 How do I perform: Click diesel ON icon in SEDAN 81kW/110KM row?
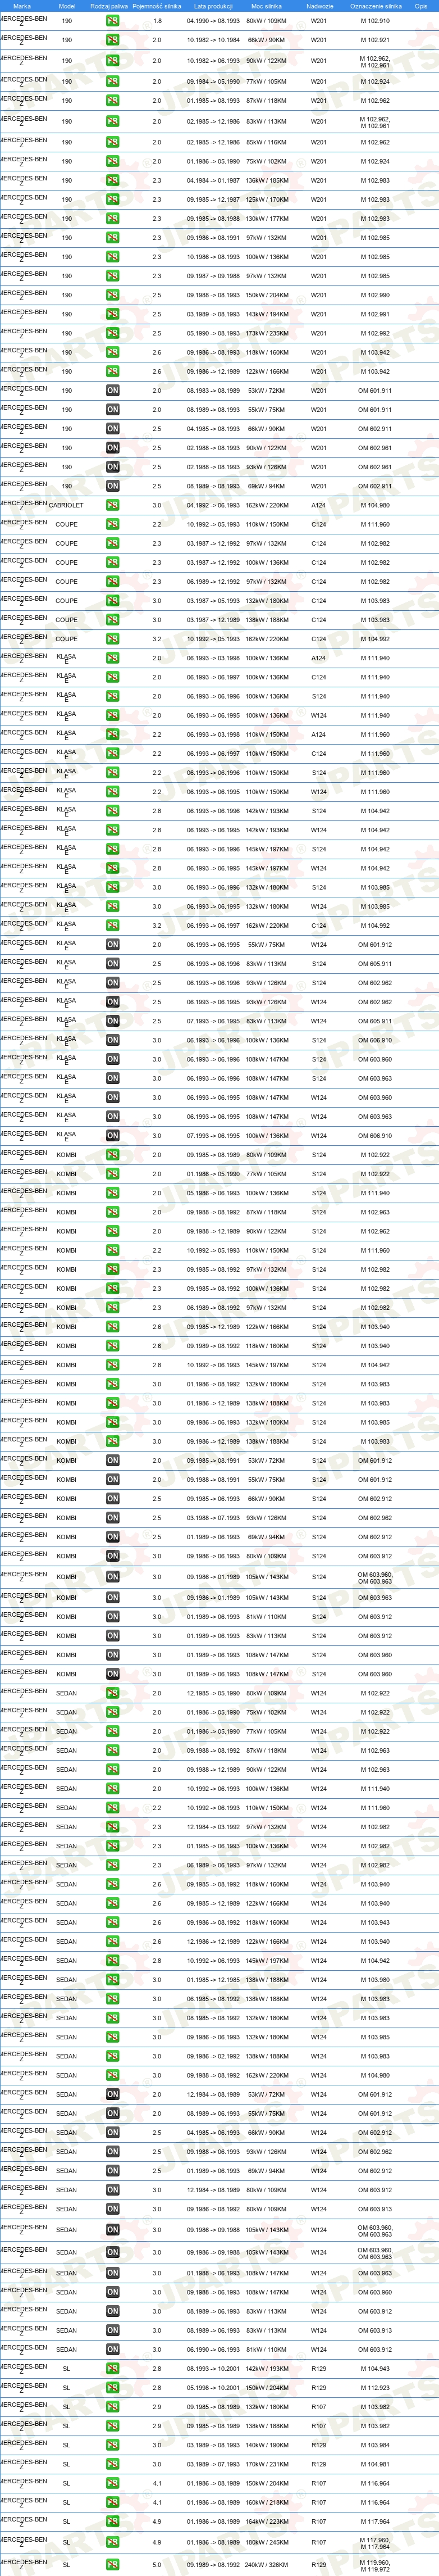[x=112, y=2349]
